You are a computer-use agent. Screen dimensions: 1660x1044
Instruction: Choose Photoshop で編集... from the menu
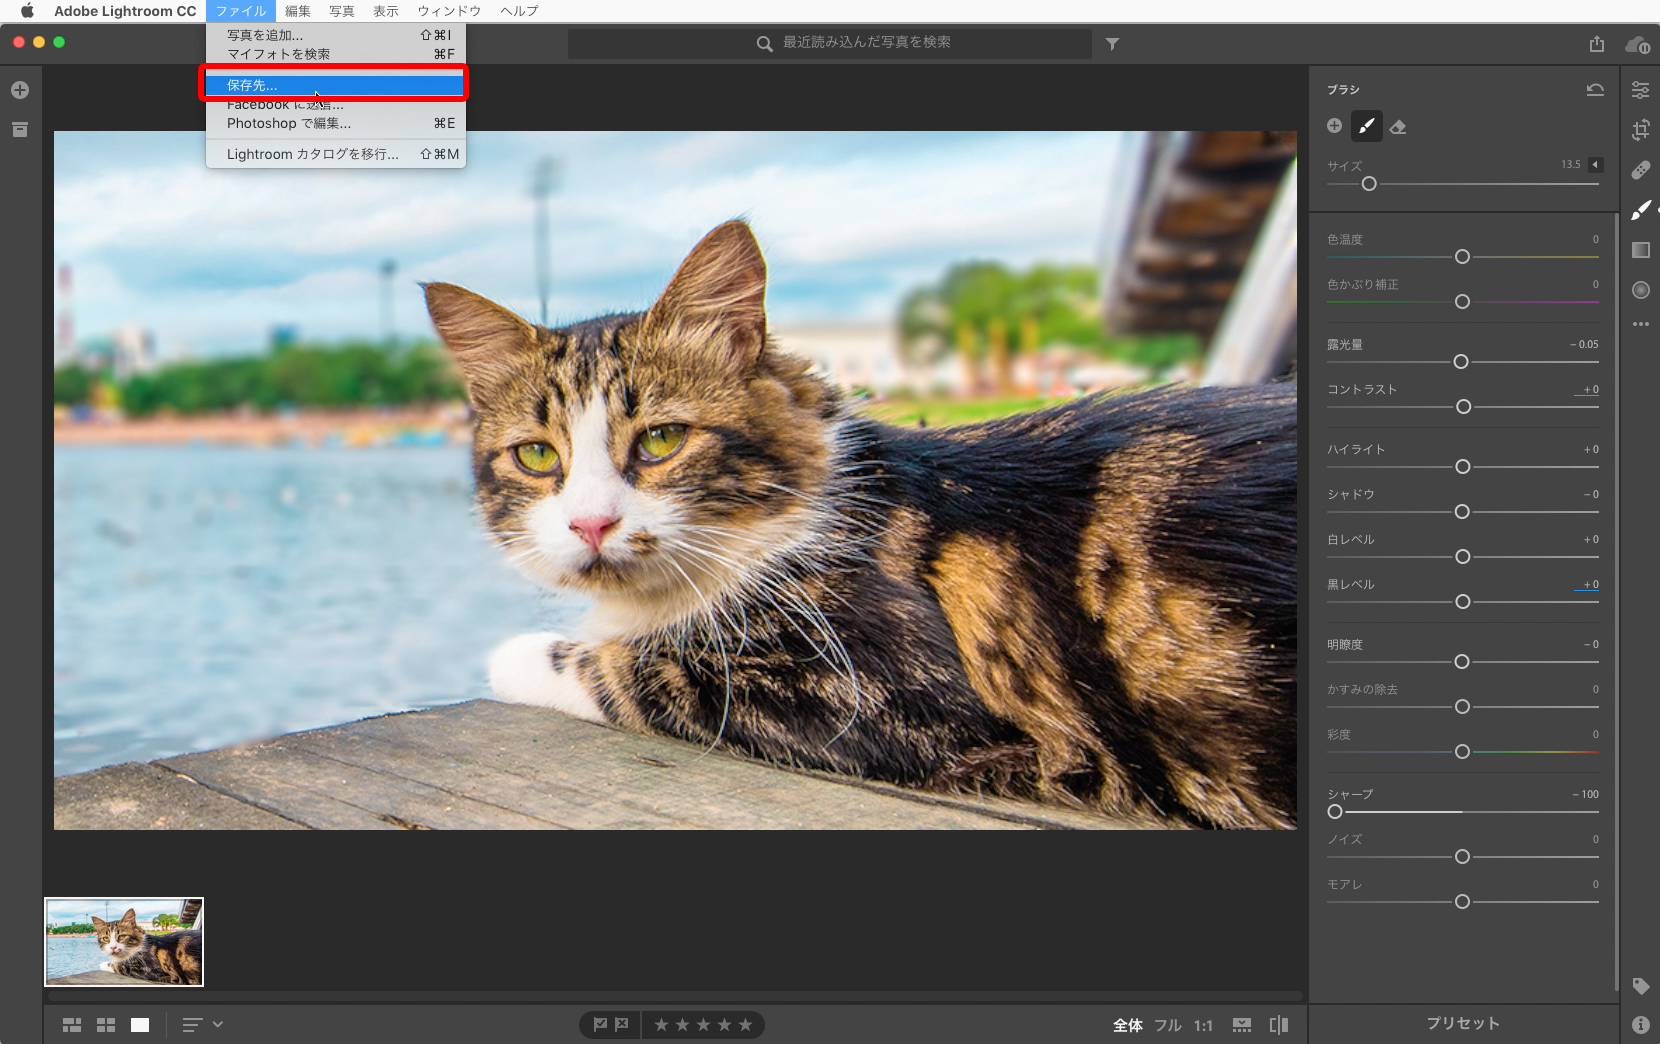289,124
